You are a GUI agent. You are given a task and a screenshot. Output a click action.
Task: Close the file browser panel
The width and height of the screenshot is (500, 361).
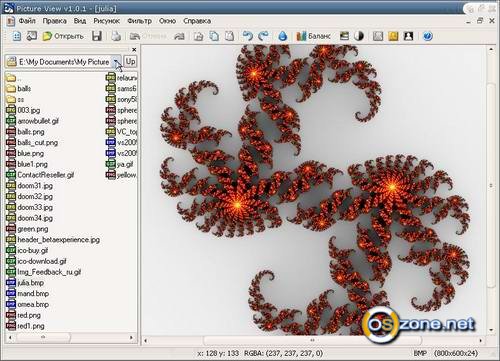tap(134, 50)
